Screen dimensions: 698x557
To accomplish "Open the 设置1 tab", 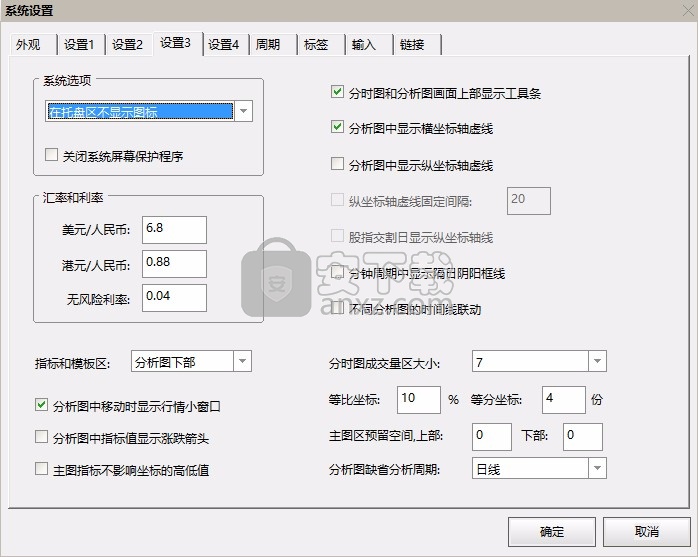I will [x=81, y=45].
